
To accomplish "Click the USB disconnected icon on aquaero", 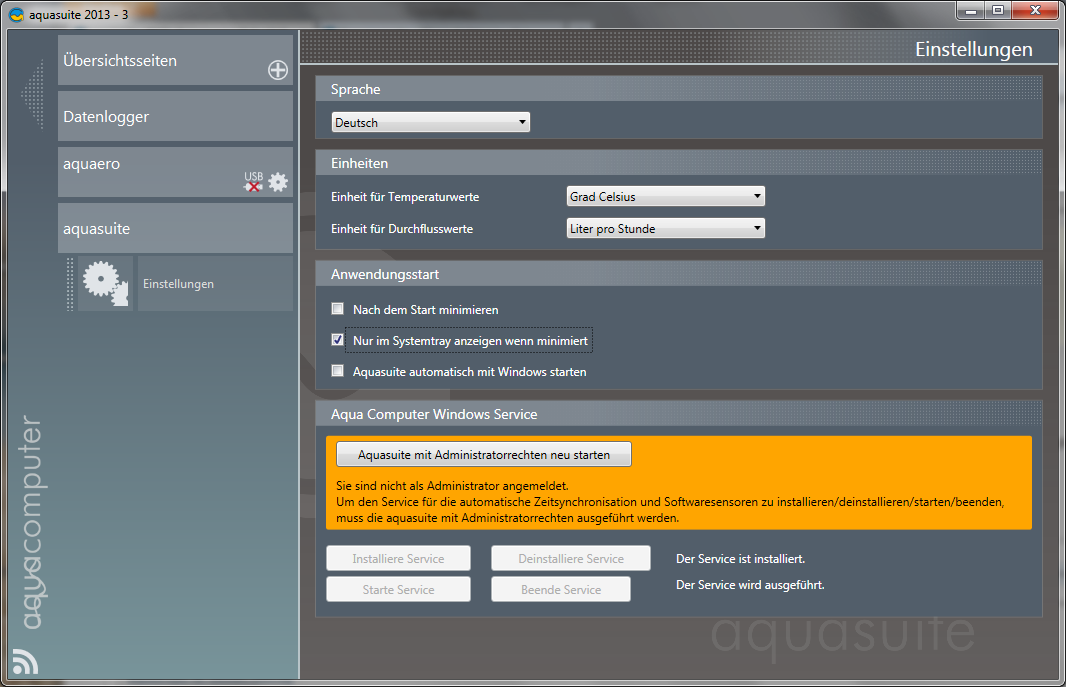I will pyautogui.click(x=254, y=182).
